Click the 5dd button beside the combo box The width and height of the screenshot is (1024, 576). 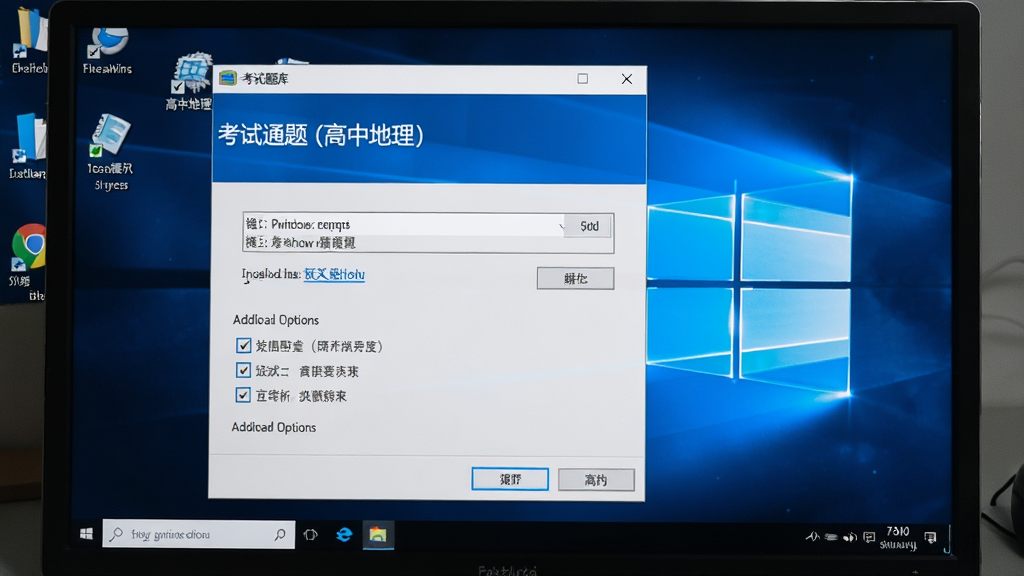click(589, 226)
